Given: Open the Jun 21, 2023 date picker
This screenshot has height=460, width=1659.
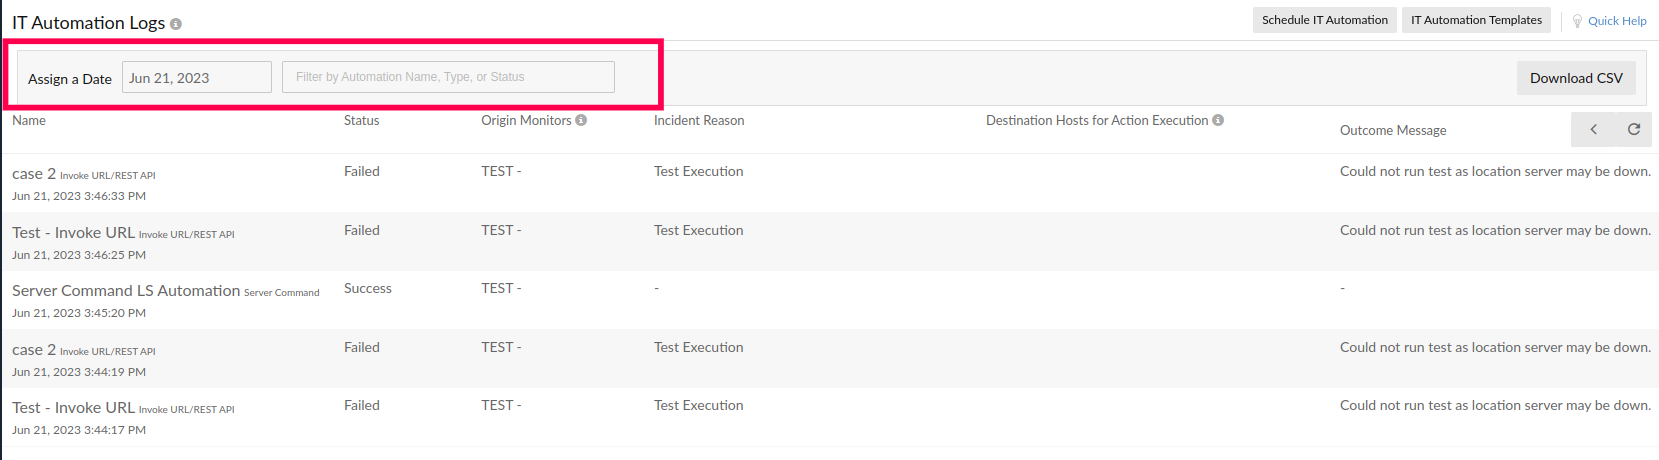Looking at the screenshot, I should (x=196, y=77).
